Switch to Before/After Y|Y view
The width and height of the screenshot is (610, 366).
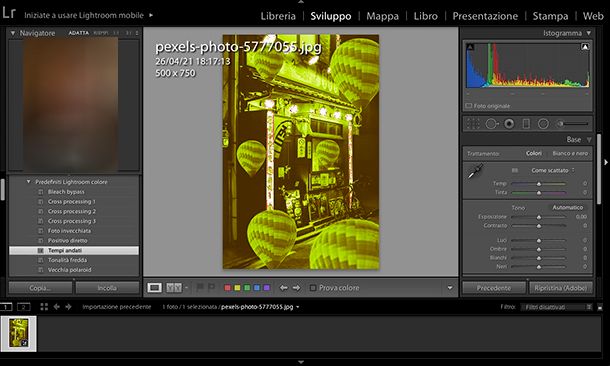[174, 288]
